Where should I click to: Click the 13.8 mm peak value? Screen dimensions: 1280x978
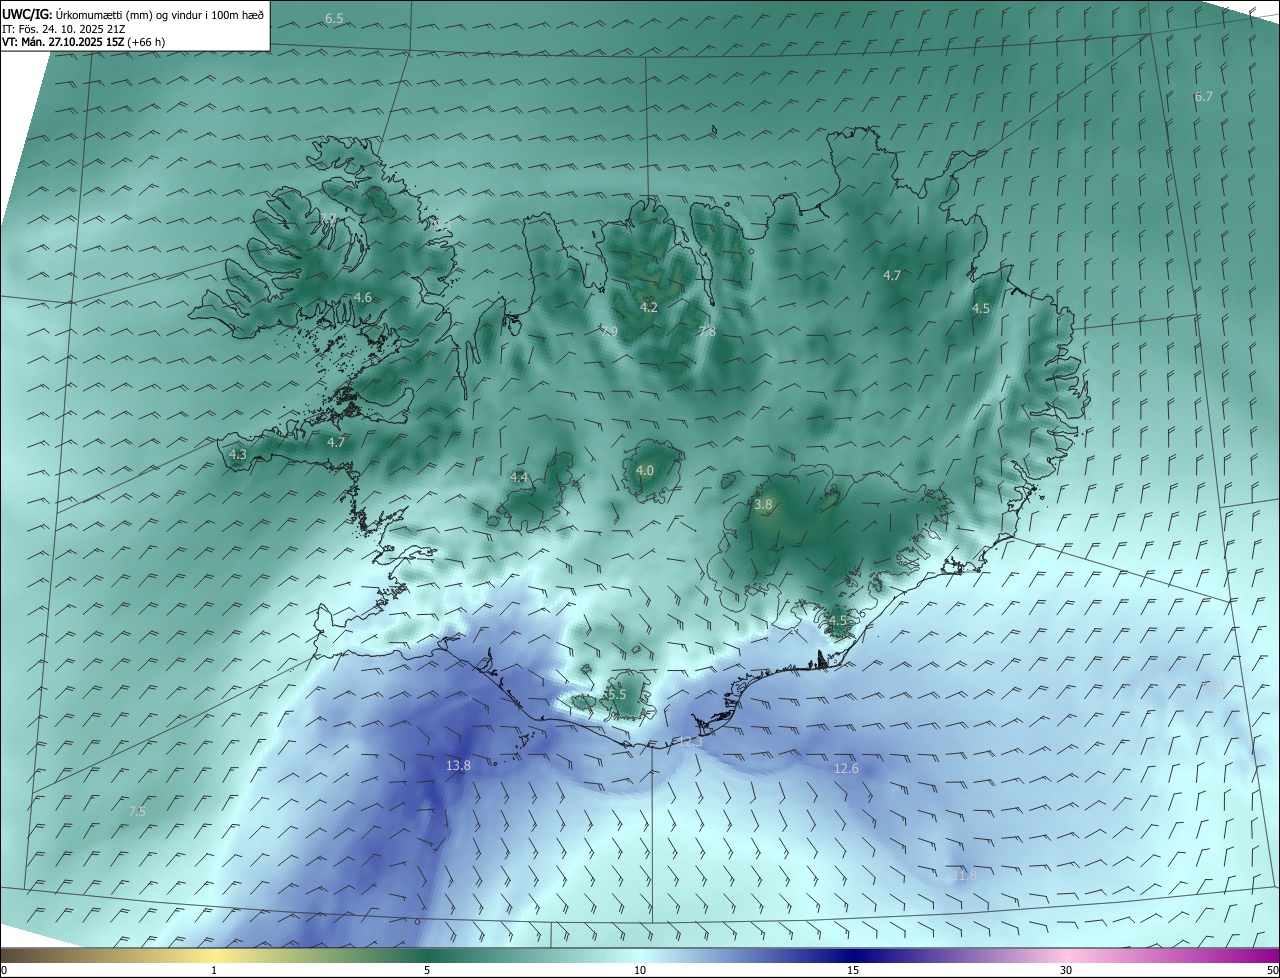coord(458,765)
